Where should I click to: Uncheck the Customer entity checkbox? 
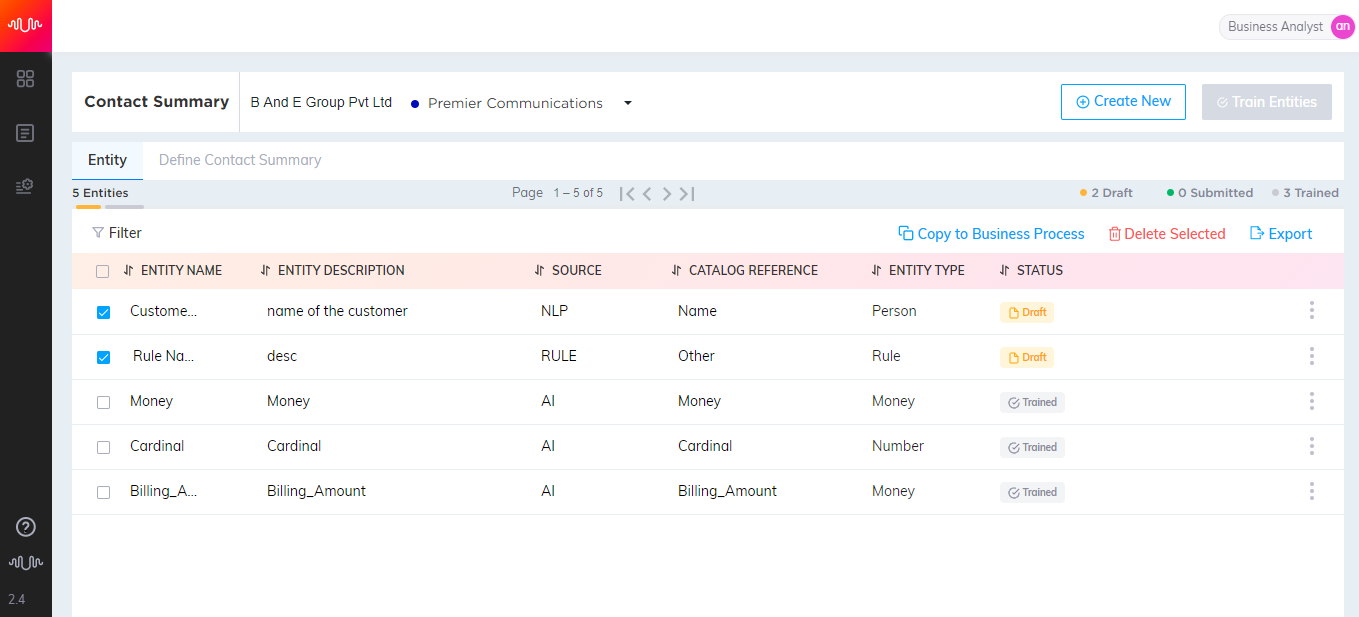pos(103,312)
